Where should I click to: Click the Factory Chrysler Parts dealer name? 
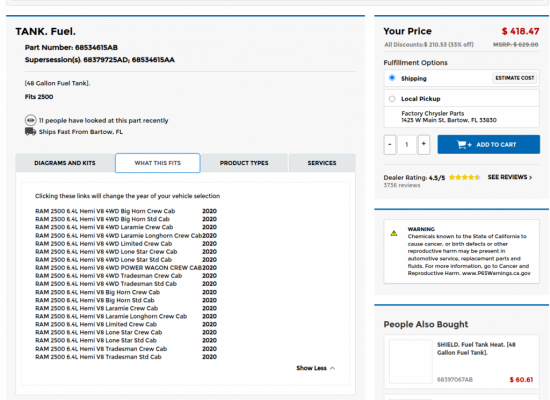[x=432, y=114]
